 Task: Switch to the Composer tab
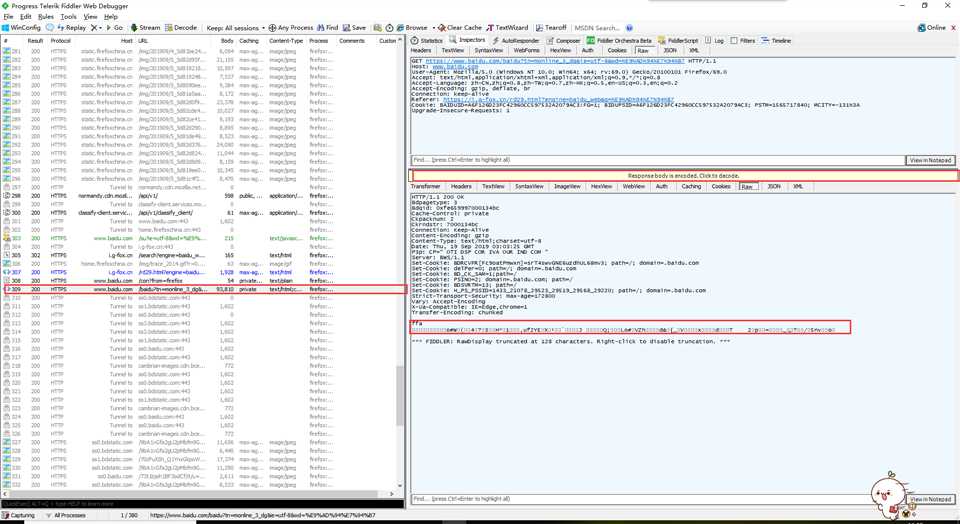[563, 40]
